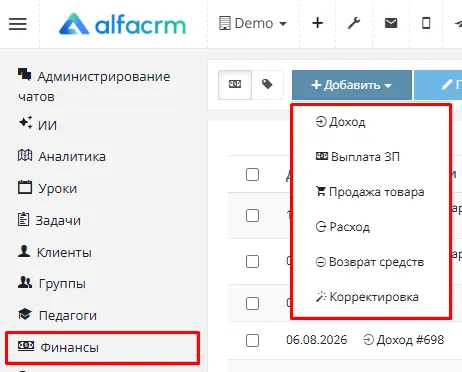The width and height of the screenshot is (462, 372).
Task: Click the banknote view toggle icon
Action: click(x=235, y=85)
